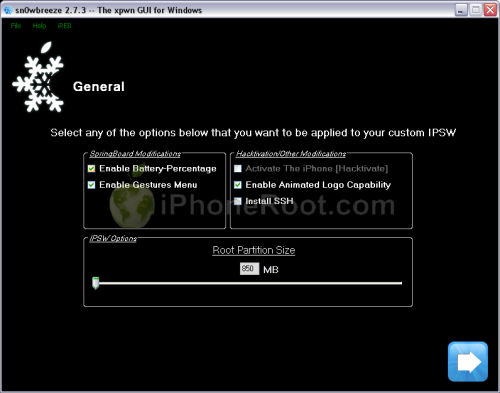Screen dimensions: 500x393
Task: Click the Hacktivation/Other Modifications group label
Action: (x=291, y=154)
